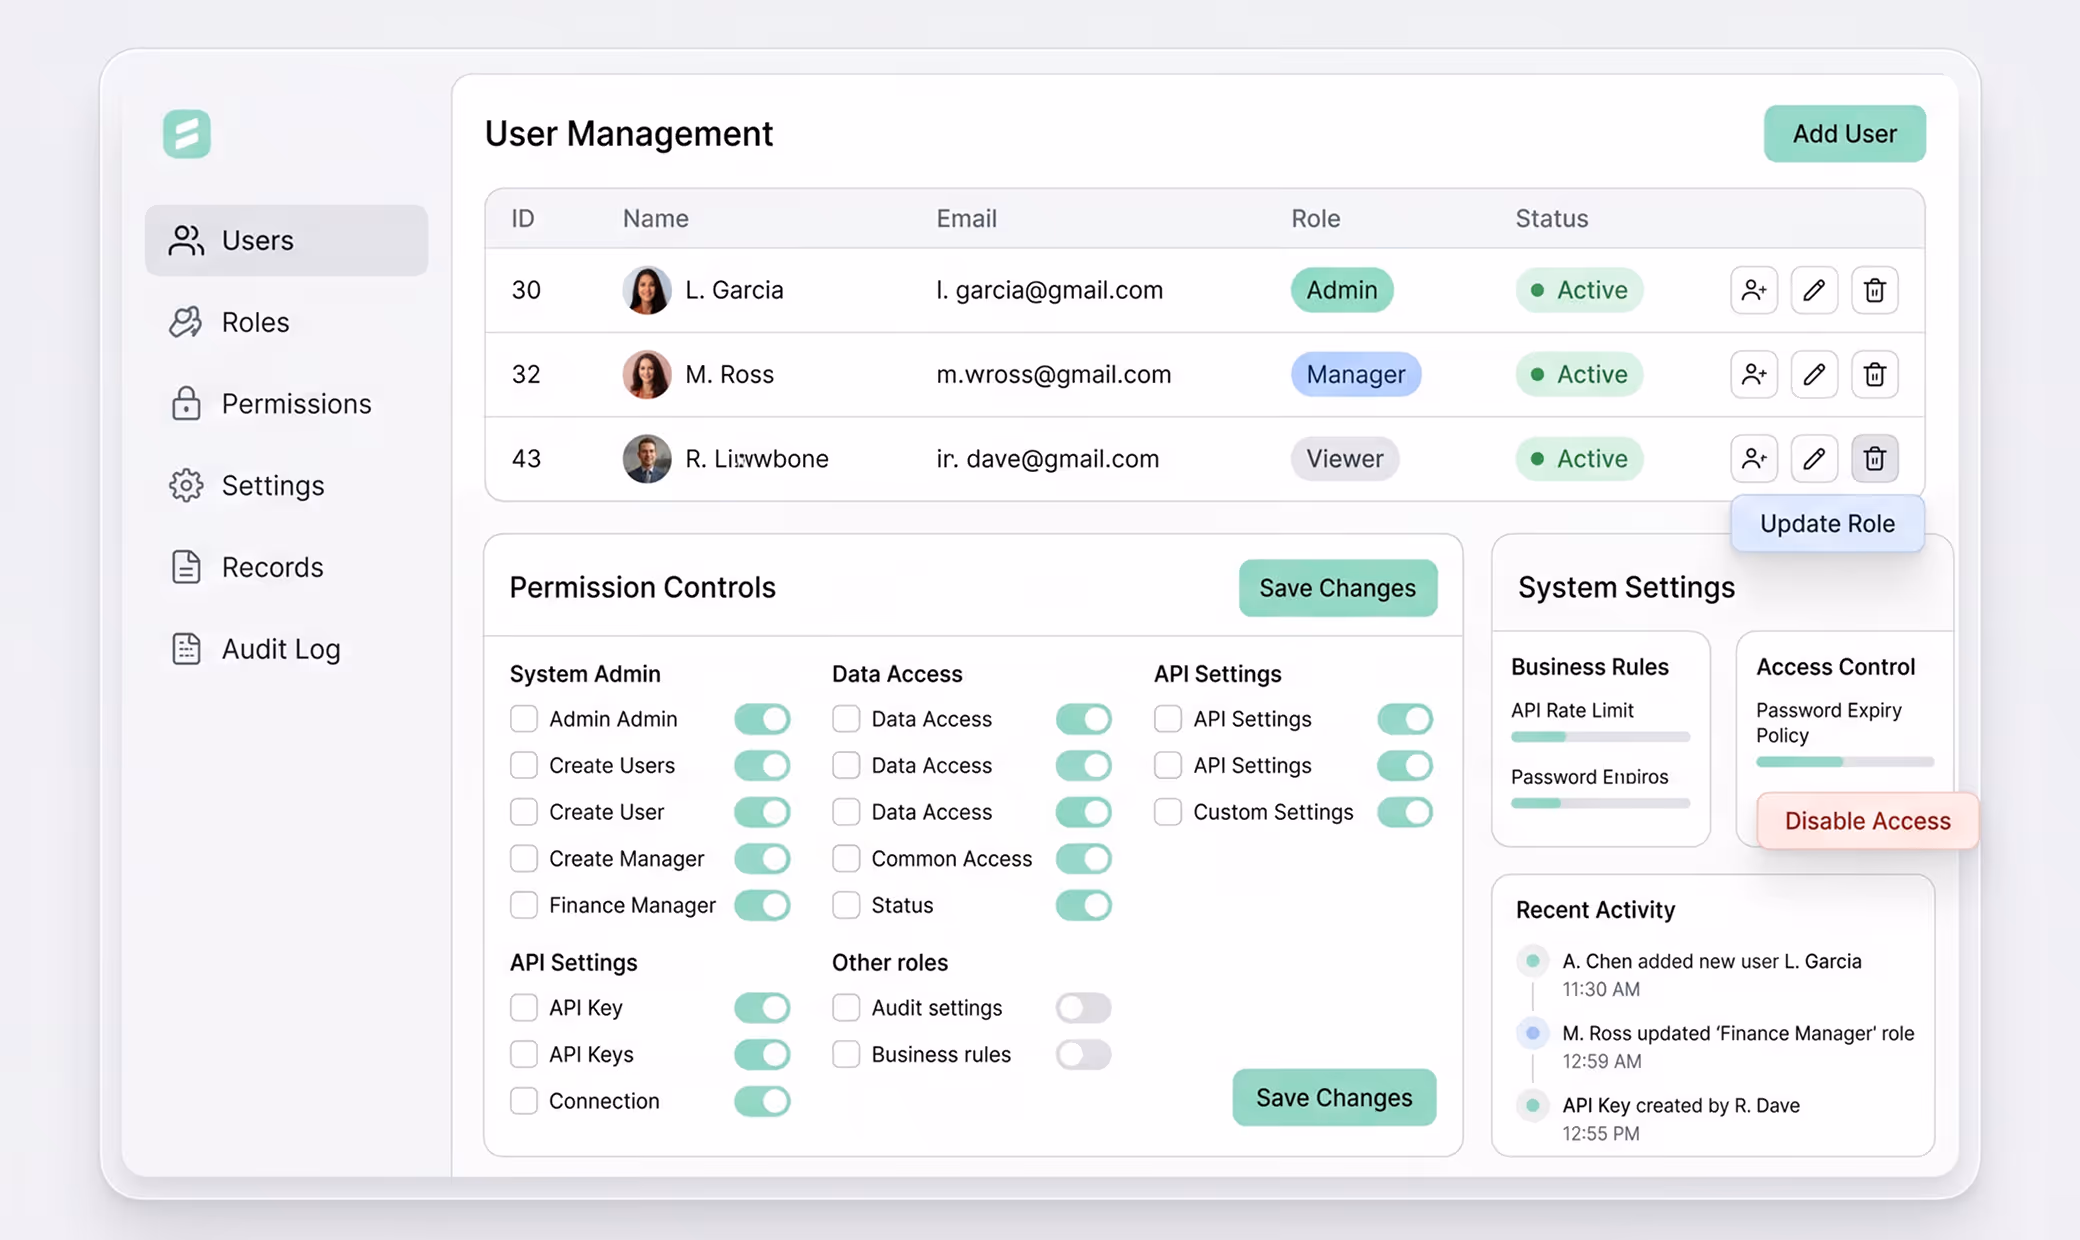Click M. Ross's avatar photo
Image resolution: width=2080 pixels, height=1240 pixels.
point(647,374)
